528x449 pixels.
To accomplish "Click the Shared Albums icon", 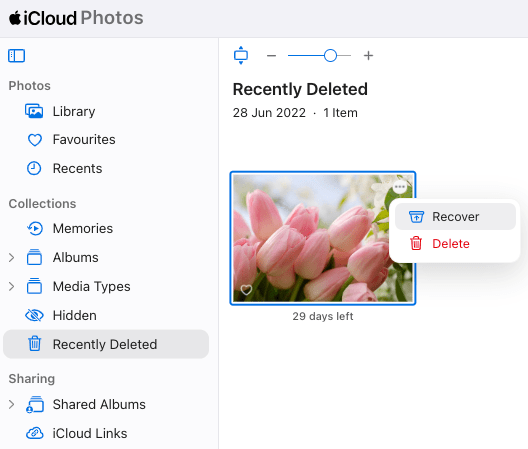I will click(35, 404).
